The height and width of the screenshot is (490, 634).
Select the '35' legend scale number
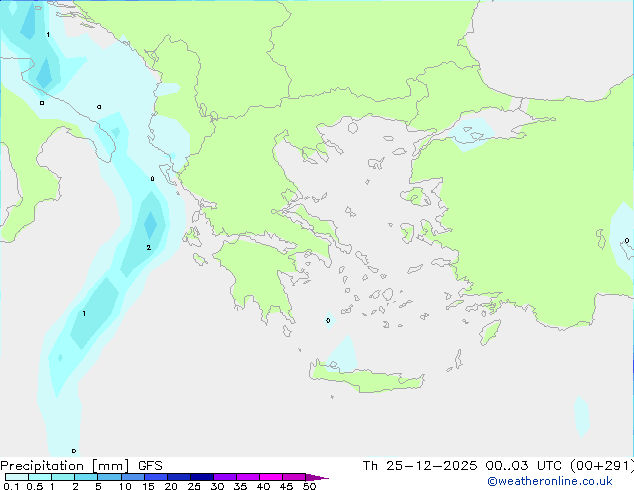click(240, 486)
